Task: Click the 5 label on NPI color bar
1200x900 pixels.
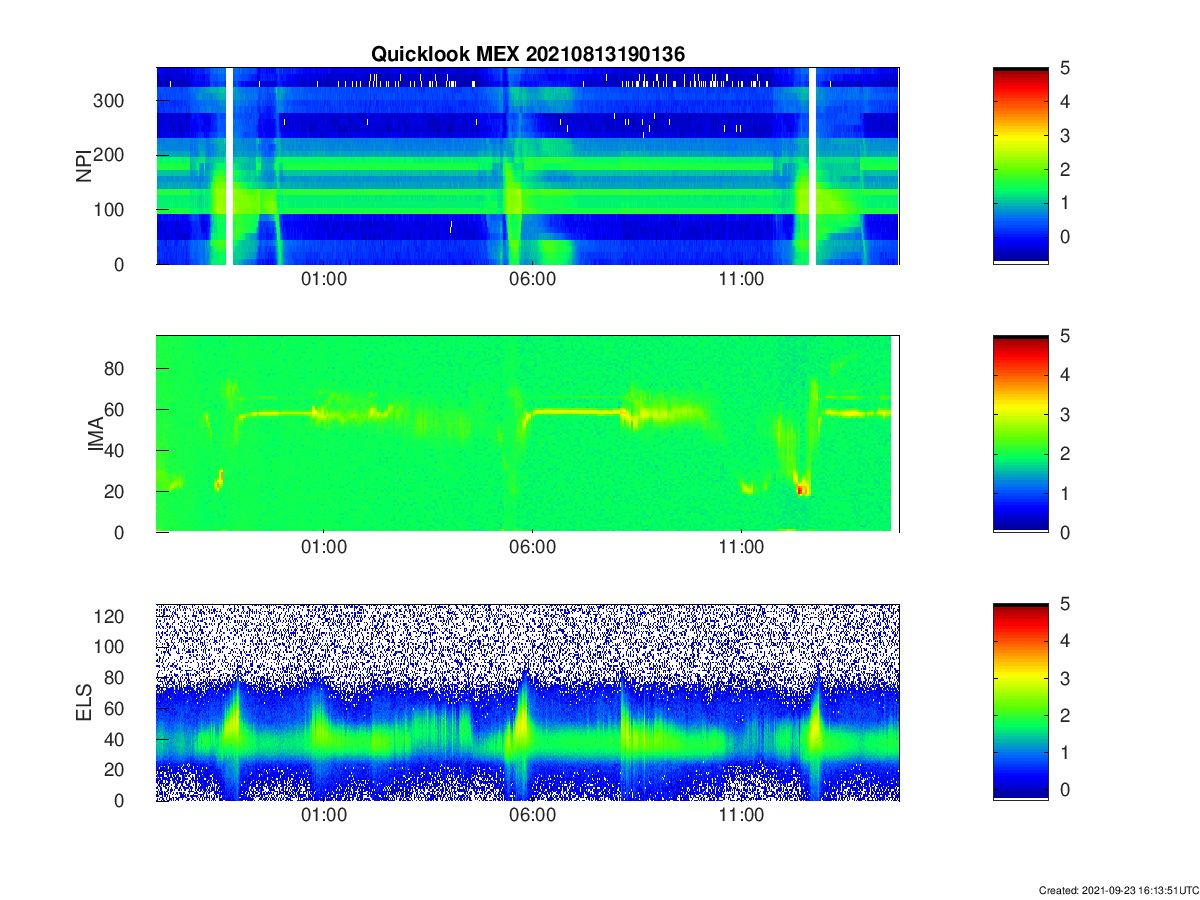Action: [1064, 68]
